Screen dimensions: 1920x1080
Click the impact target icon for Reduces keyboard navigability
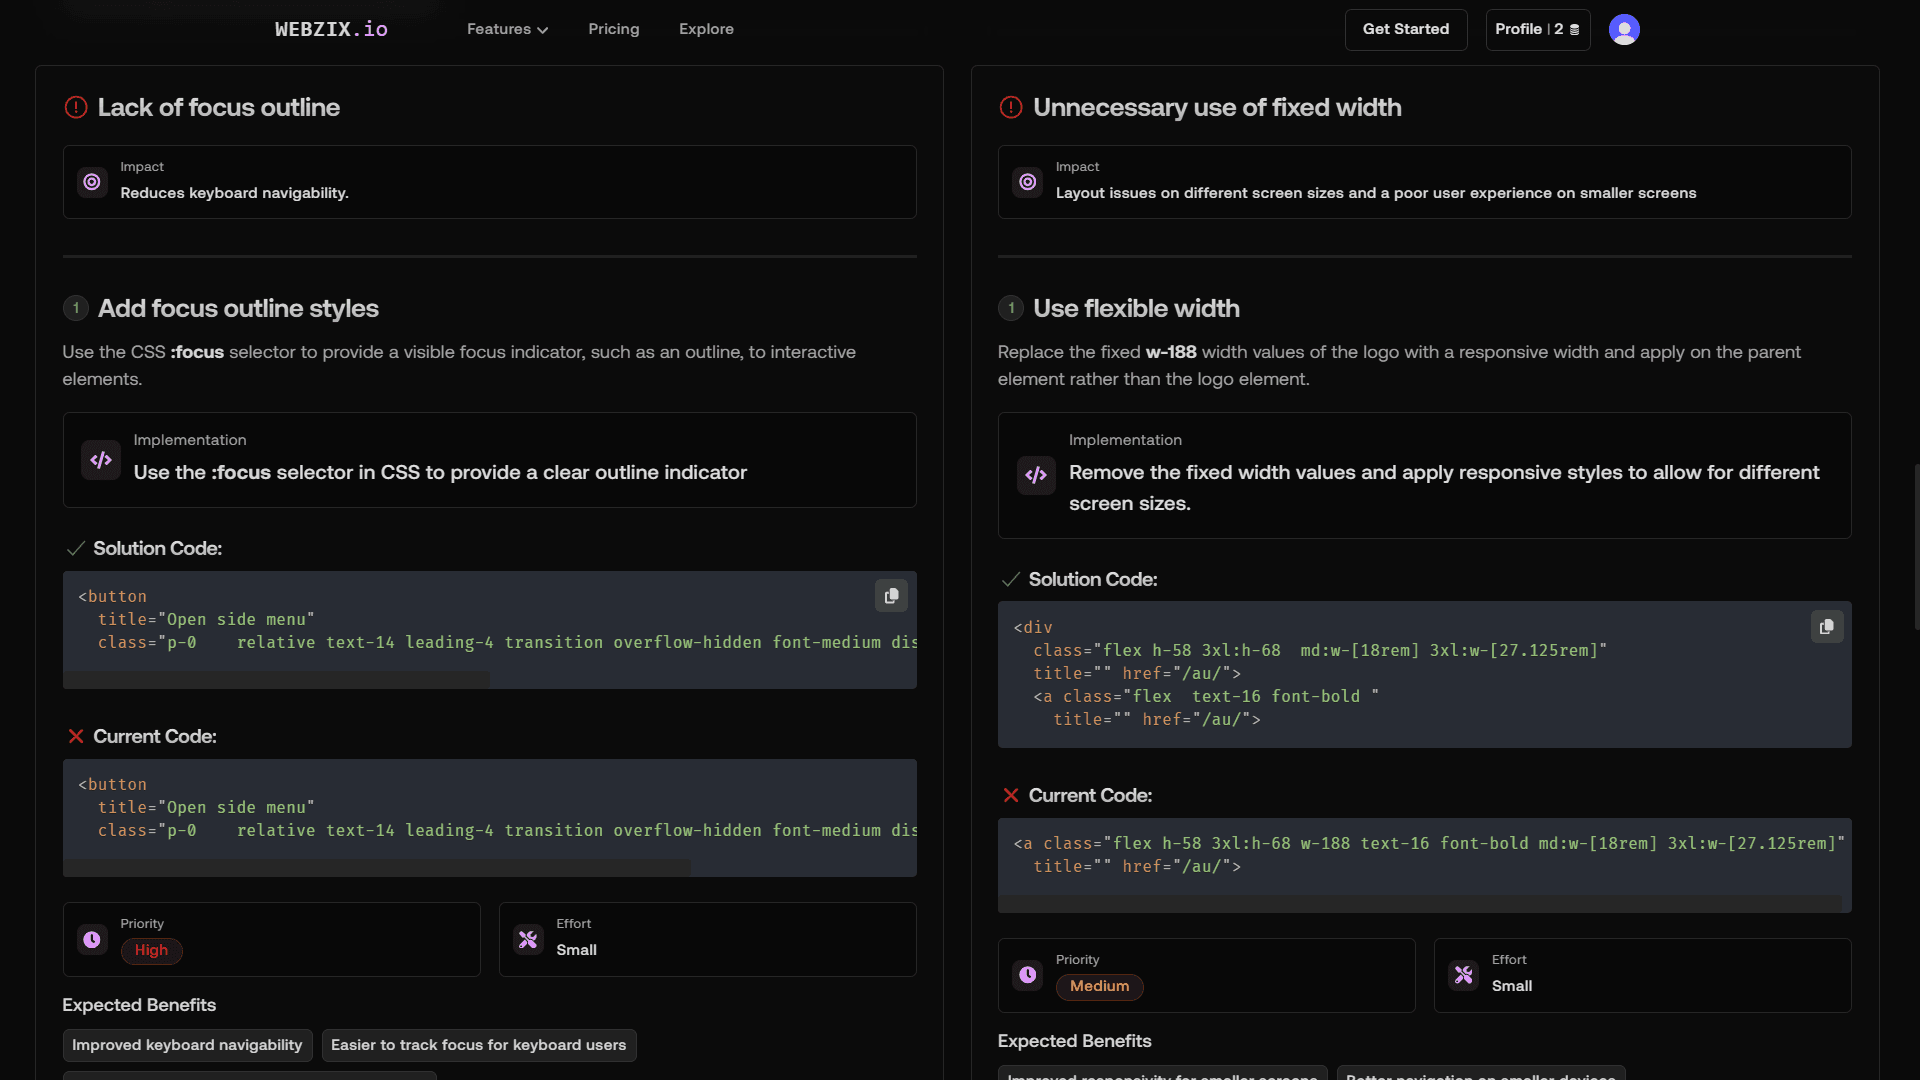tap(92, 182)
